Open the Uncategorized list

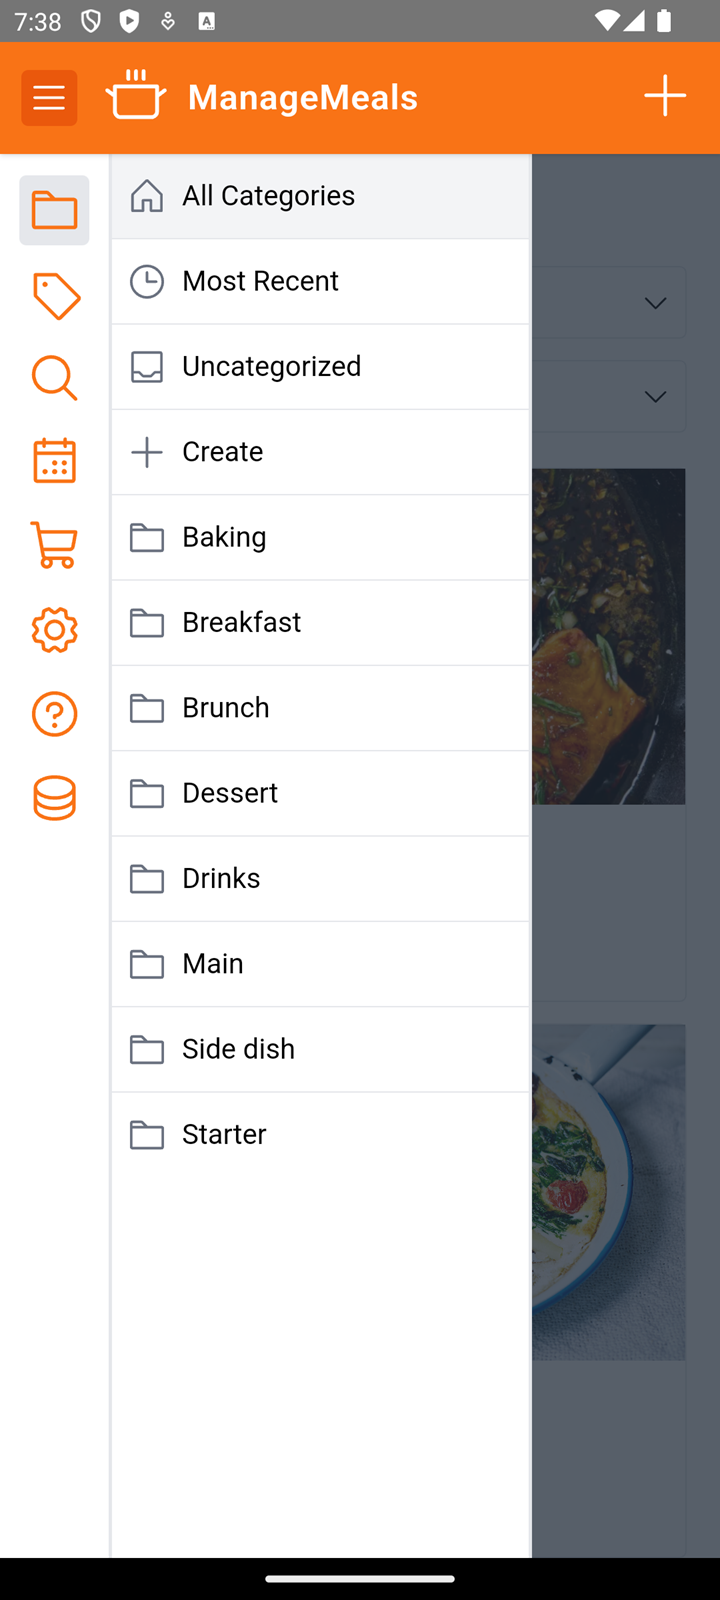[x=320, y=367]
